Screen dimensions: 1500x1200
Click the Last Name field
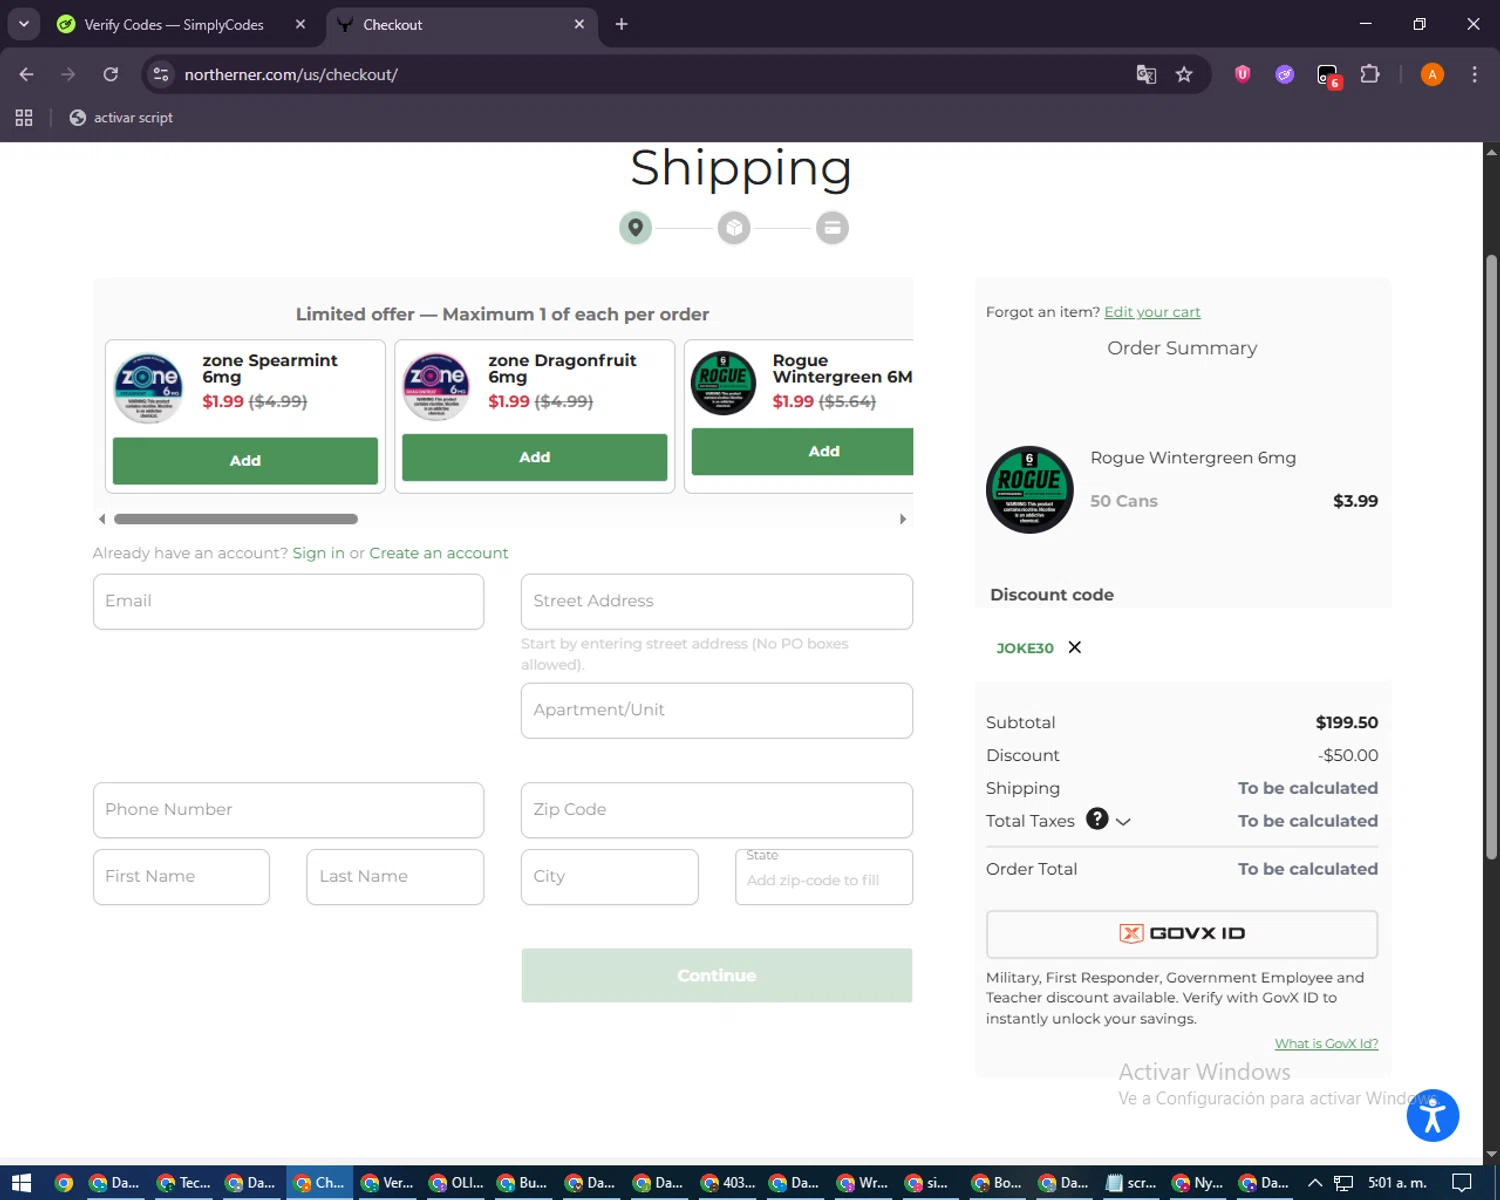[395, 877]
